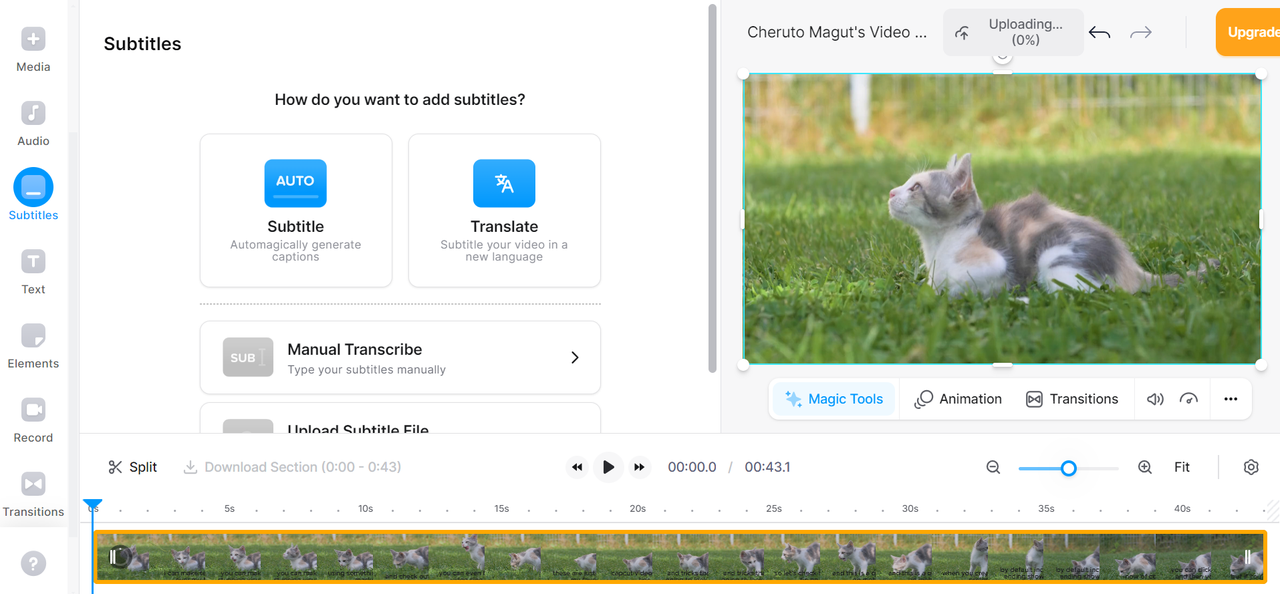Open the Text tool panel
This screenshot has width=1280, height=594.
33,271
